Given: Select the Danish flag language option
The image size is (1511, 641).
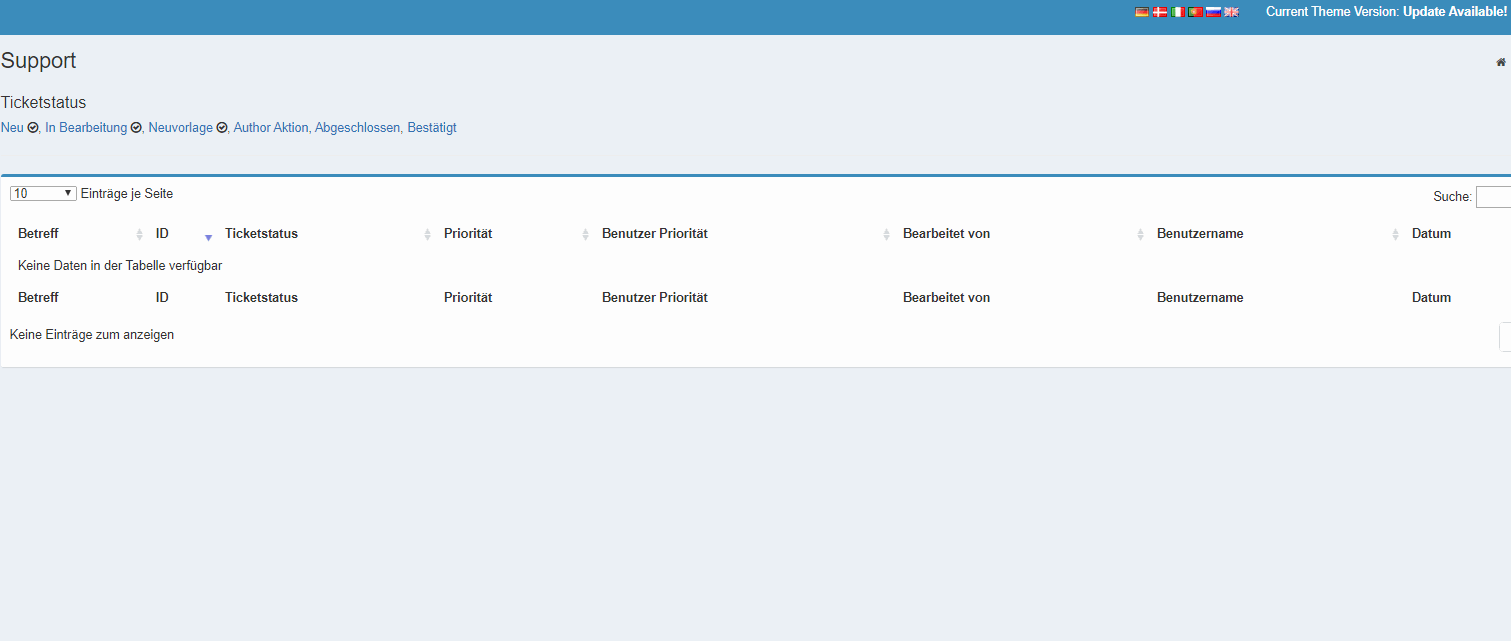Looking at the screenshot, I should pos(1160,12).
